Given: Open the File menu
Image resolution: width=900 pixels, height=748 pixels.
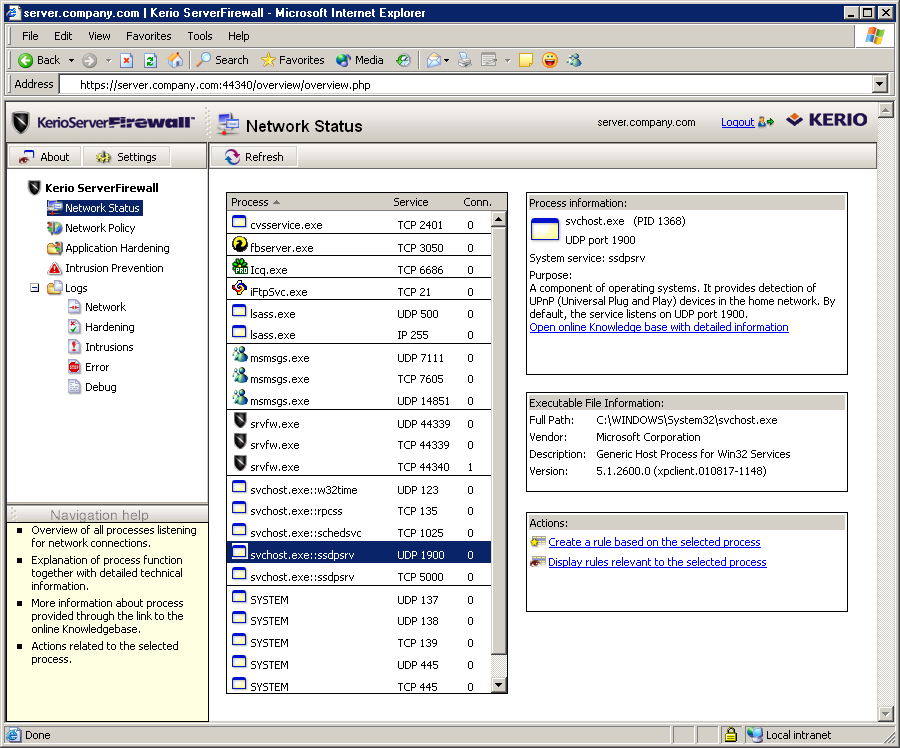Looking at the screenshot, I should tap(30, 36).
